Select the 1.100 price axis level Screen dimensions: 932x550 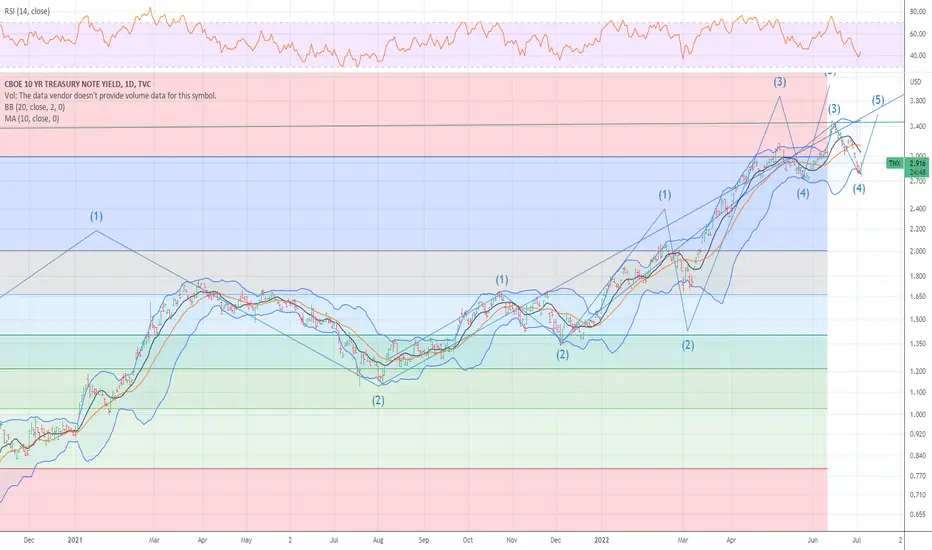click(x=917, y=392)
